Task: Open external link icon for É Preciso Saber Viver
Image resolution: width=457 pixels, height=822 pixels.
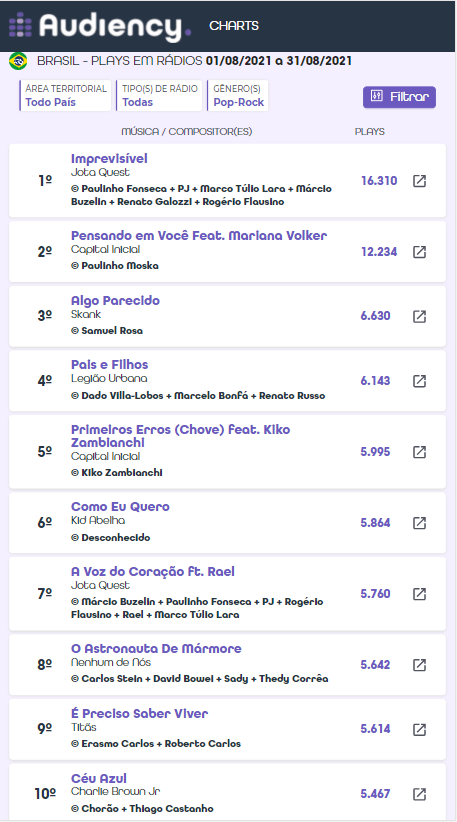Action: (x=419, y=729)
